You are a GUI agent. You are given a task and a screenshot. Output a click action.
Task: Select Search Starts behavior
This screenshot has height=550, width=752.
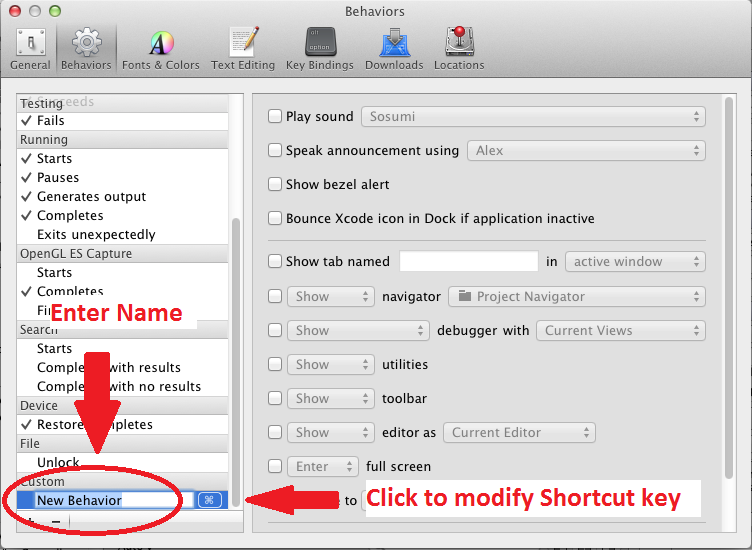pos(122,348)
